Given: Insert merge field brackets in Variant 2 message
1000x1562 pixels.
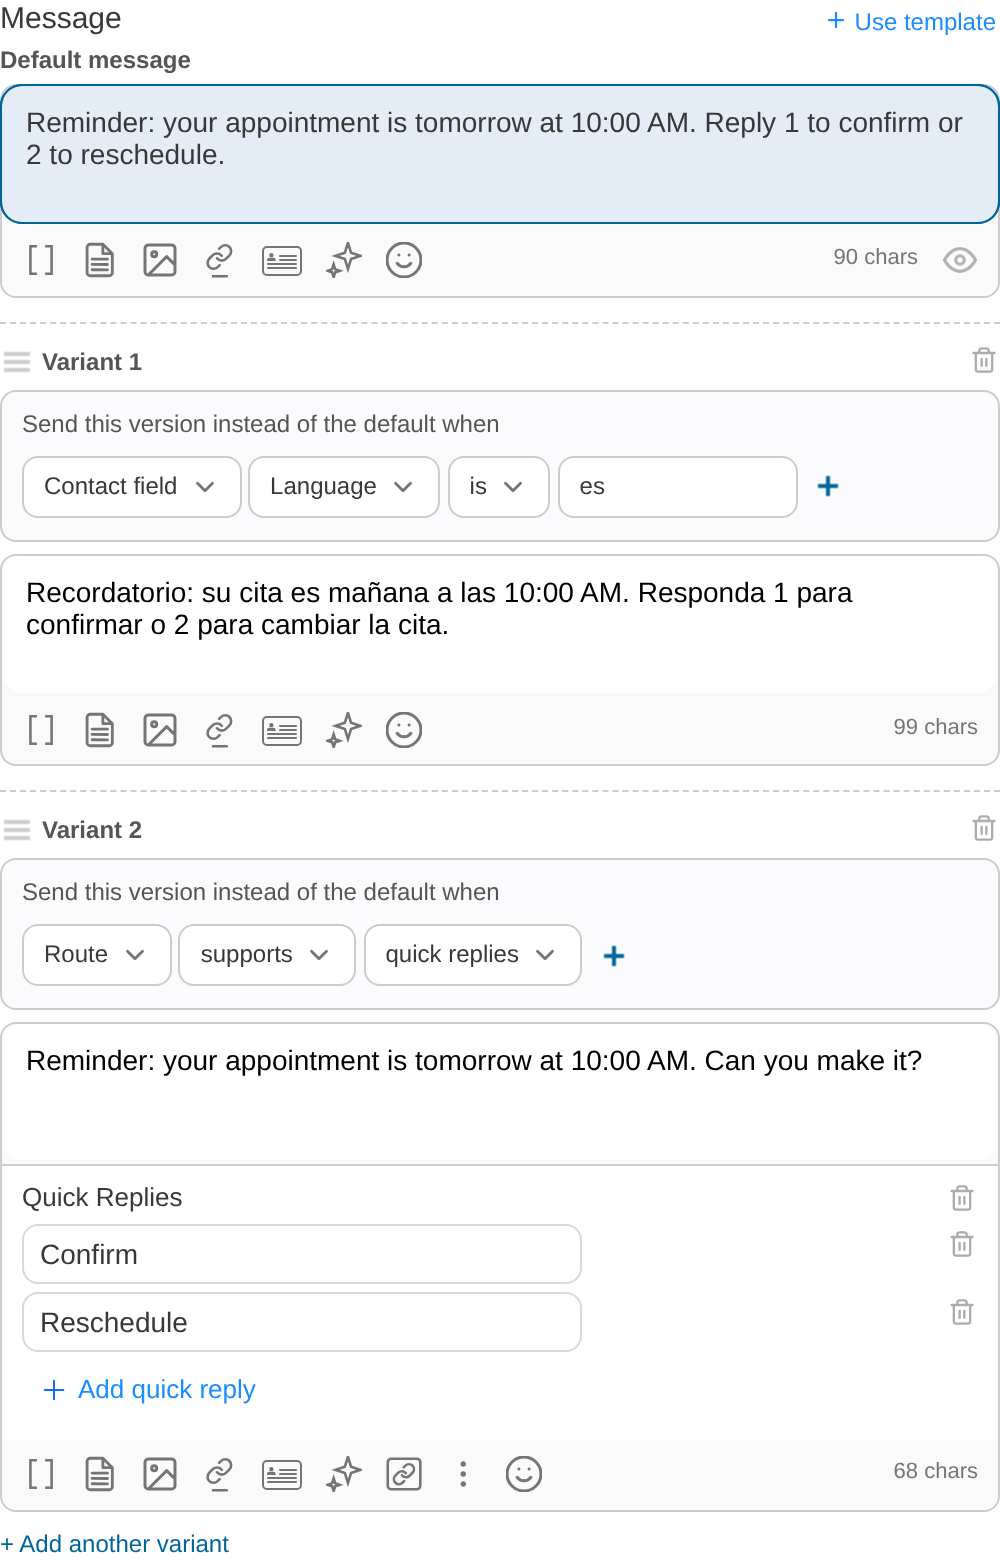Looking at the screenshot, I should tap(41, 1474).
